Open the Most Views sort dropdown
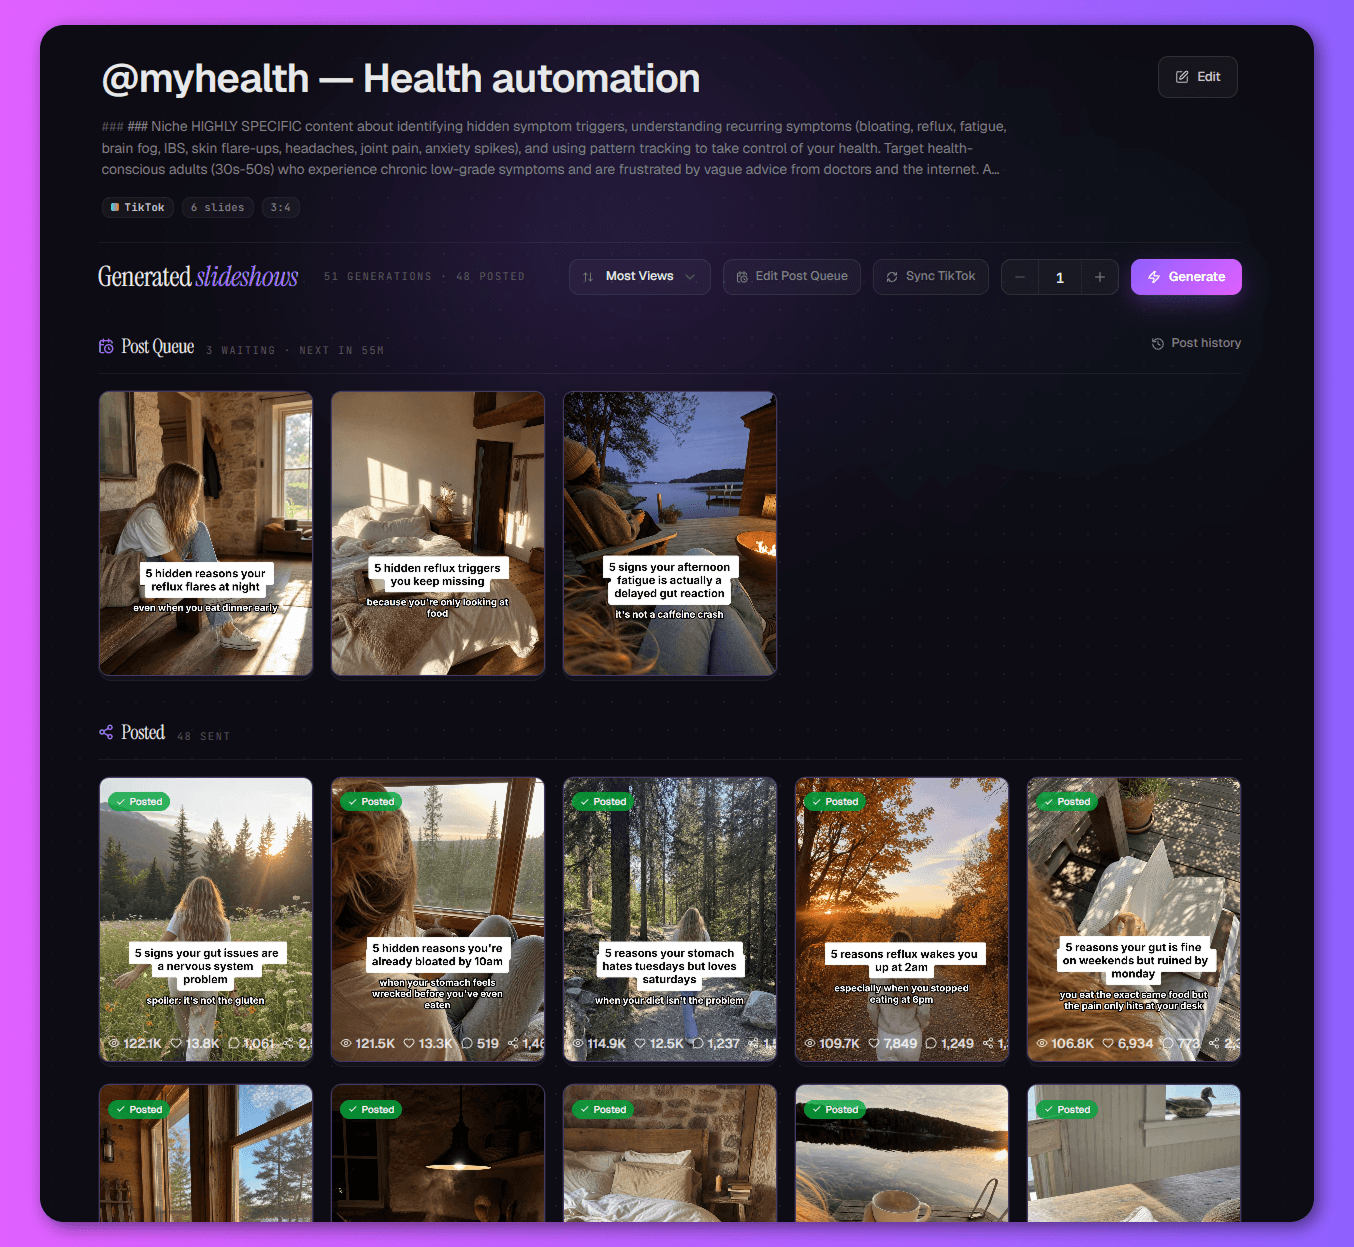The image size is (1354, 1247). coord(640,277)
